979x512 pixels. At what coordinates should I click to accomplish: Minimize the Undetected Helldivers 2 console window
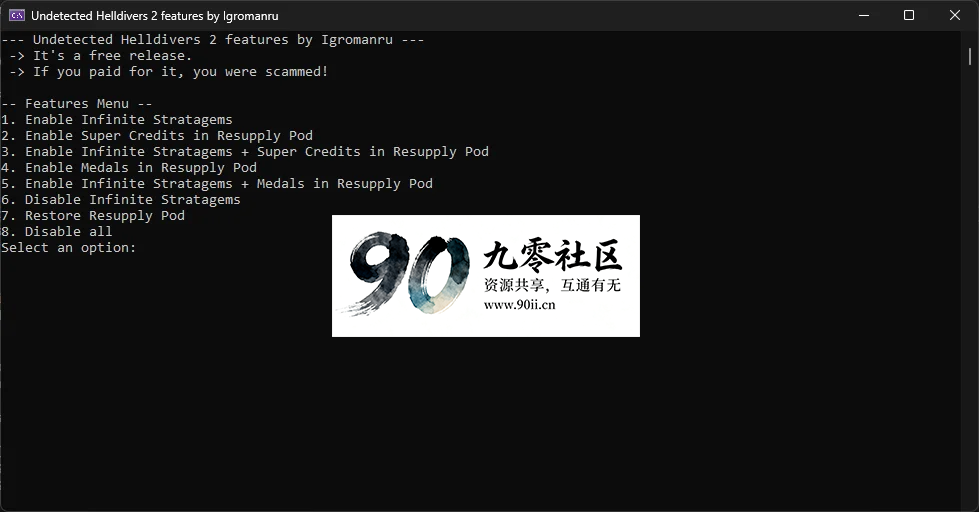tap(864, 15)
